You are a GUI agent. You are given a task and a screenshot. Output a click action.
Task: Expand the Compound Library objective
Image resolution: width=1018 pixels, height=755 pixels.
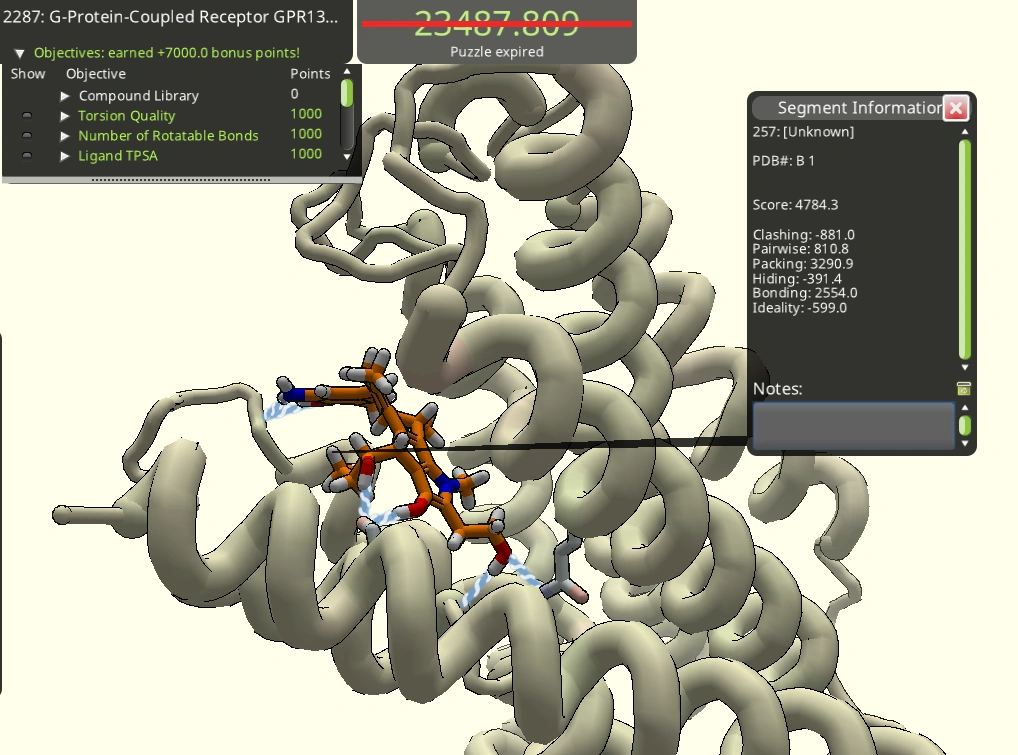coord(65,95)
